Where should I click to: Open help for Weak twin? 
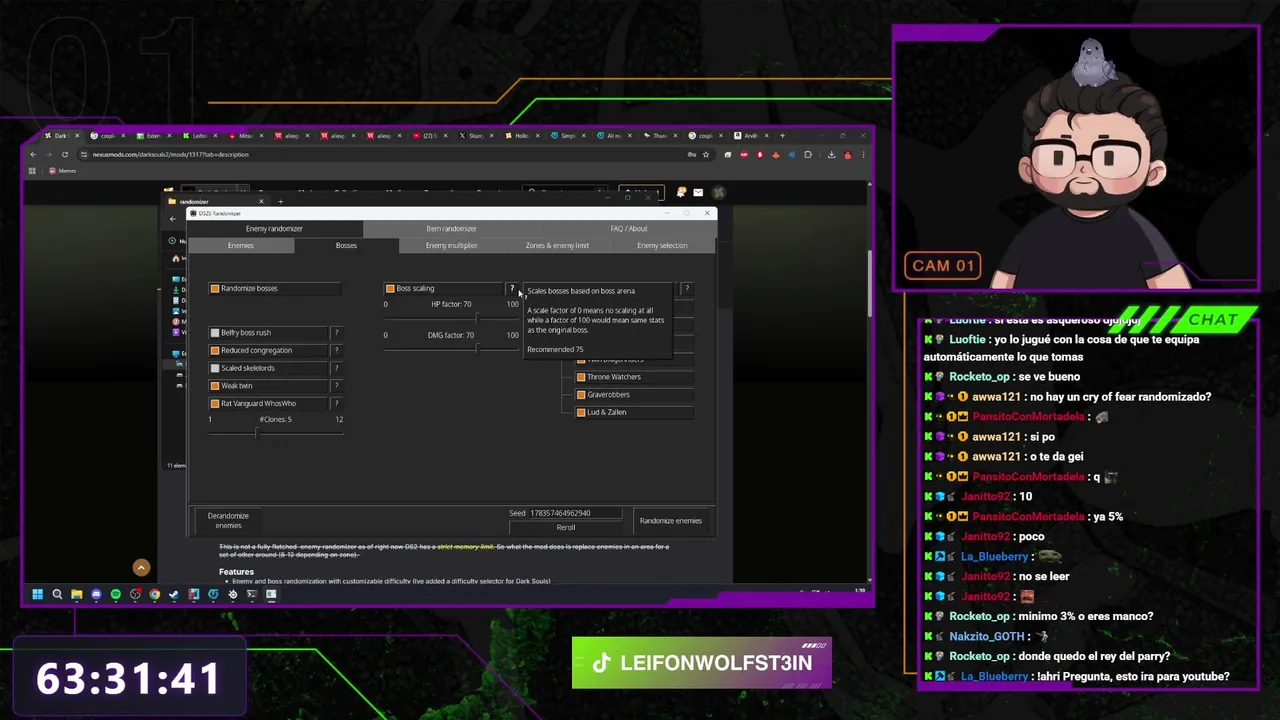click(336, 386)
